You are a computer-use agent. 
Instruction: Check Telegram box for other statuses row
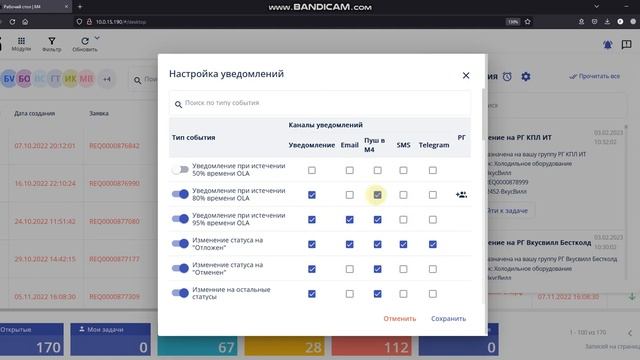tap(433, 294)
